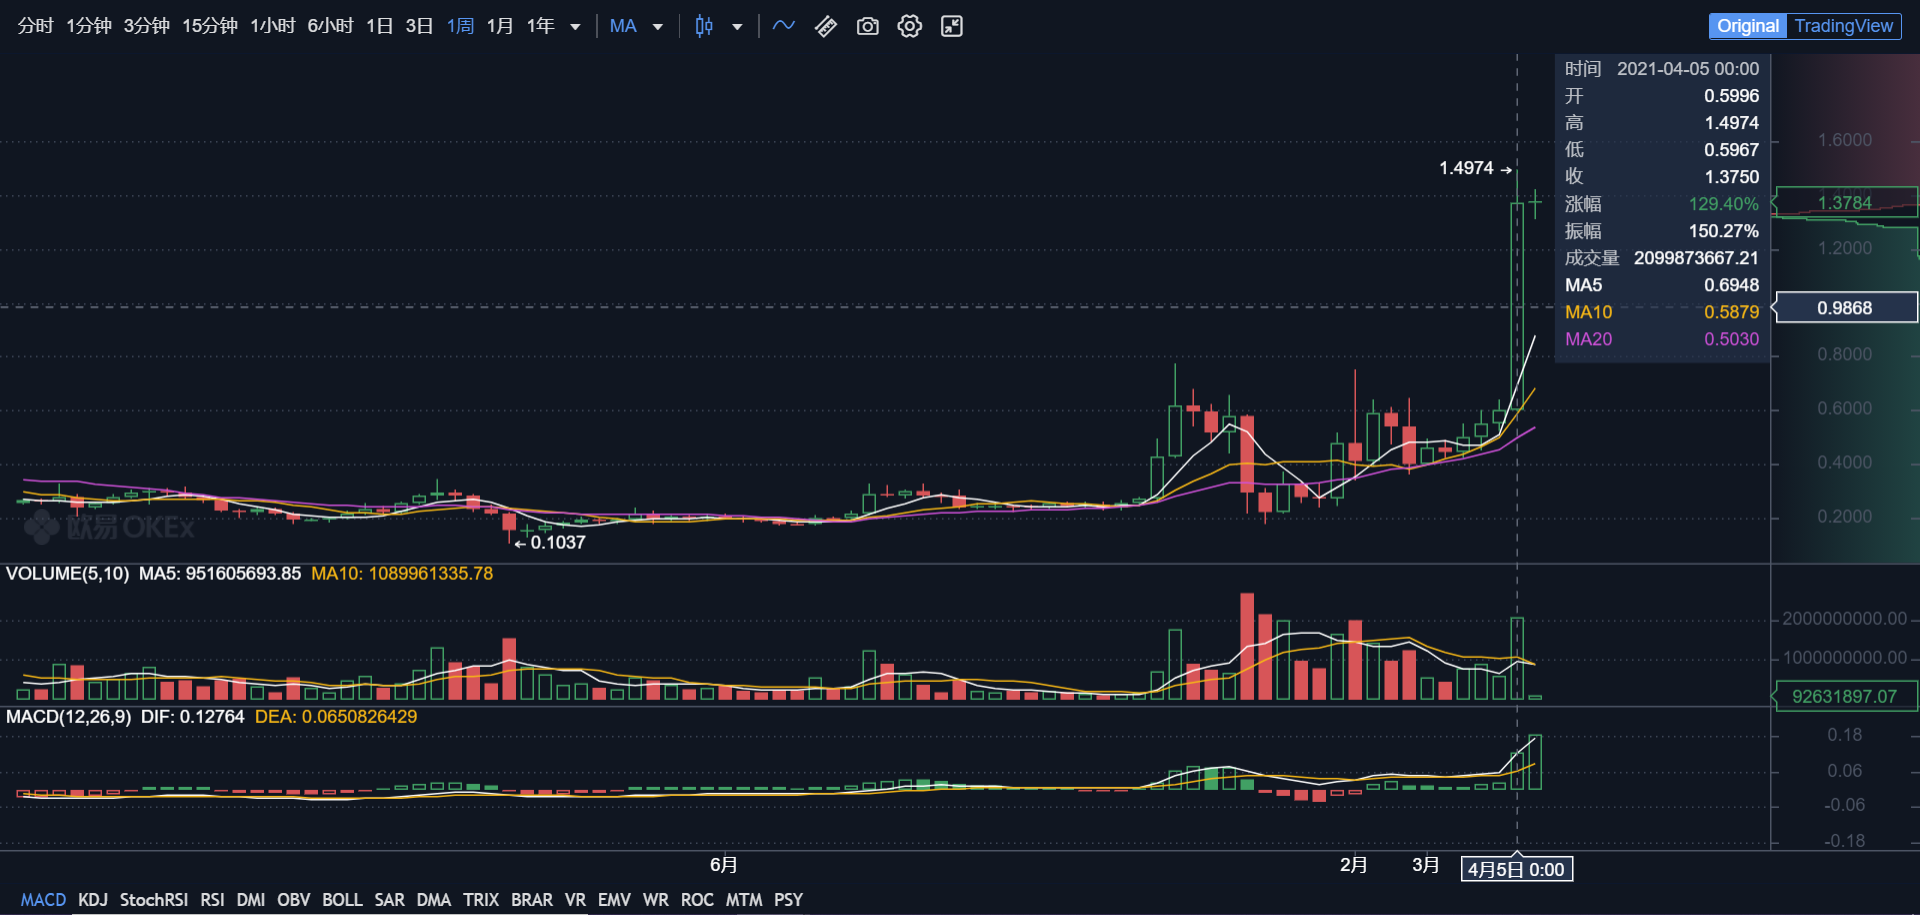Switch to Original chart mode
This screenshot has width=1920, height=915.
point(1748,26)
